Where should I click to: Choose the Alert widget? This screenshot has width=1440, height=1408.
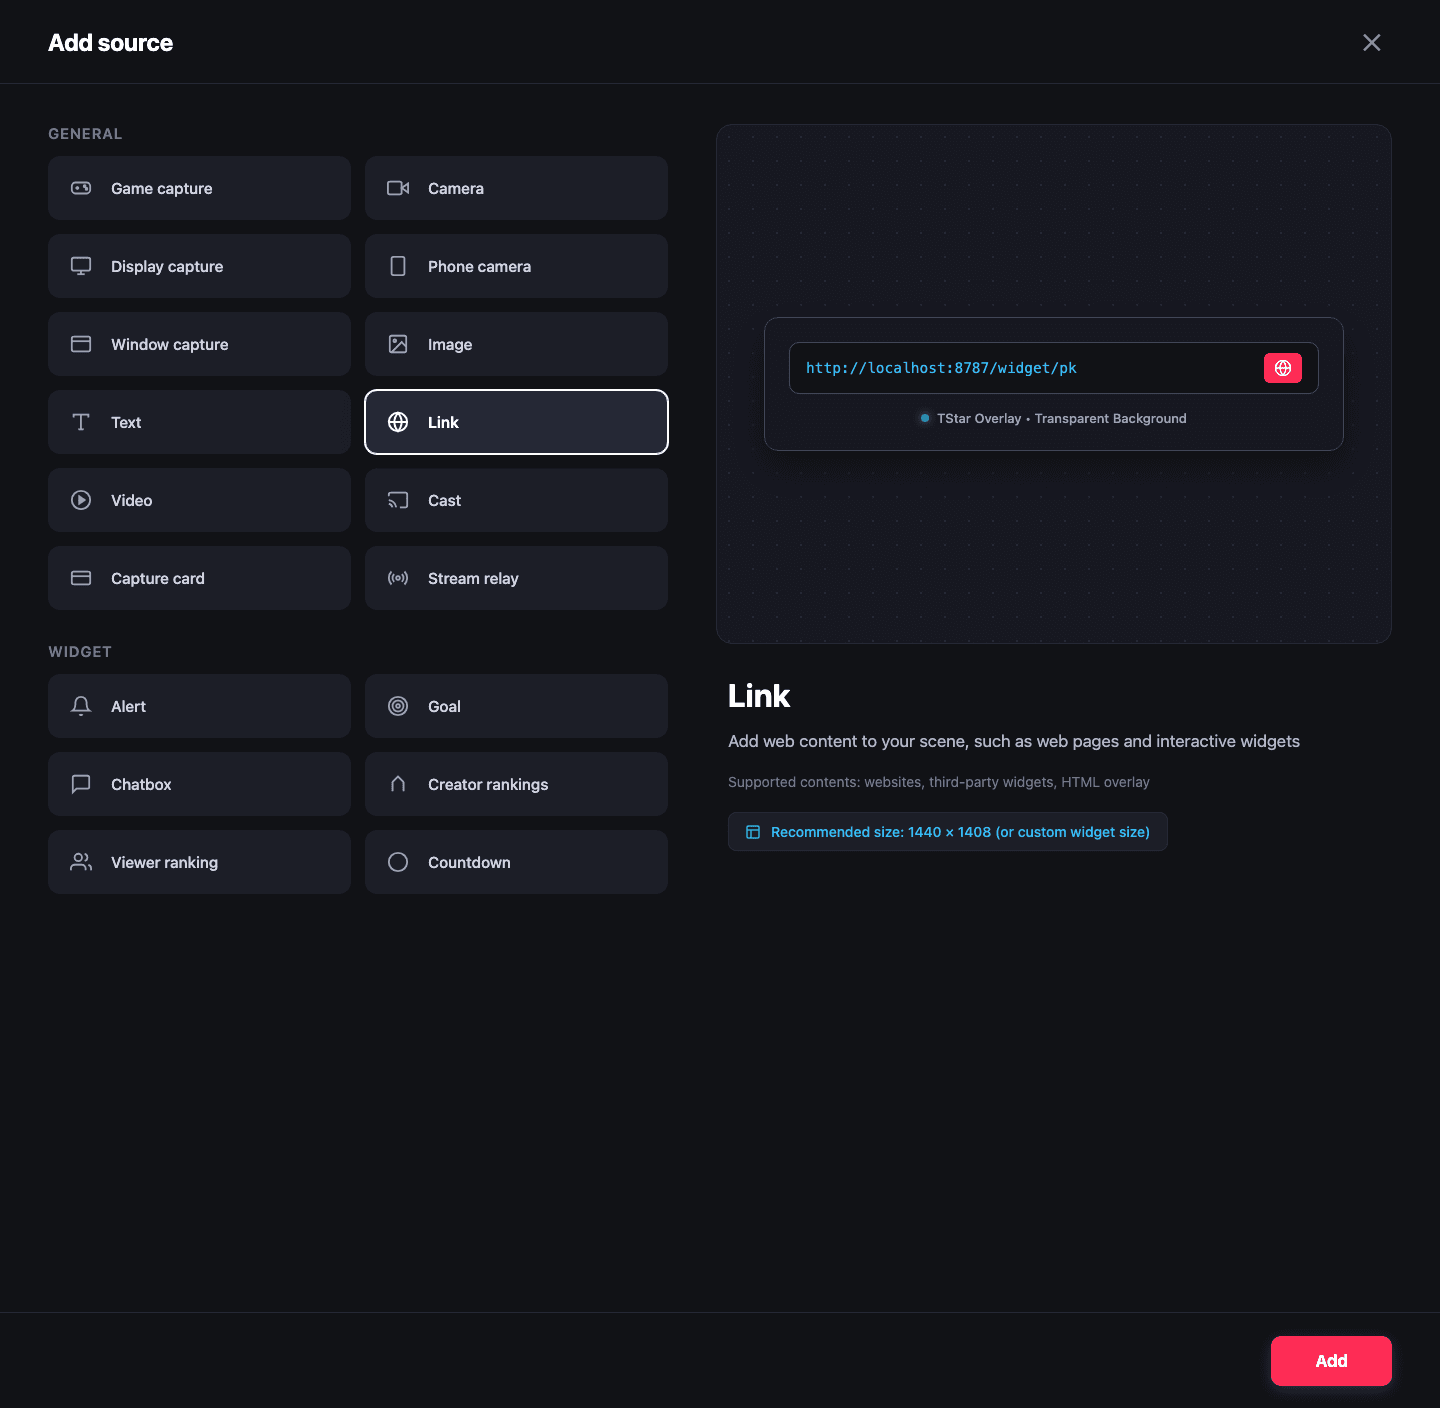(199, 706)
